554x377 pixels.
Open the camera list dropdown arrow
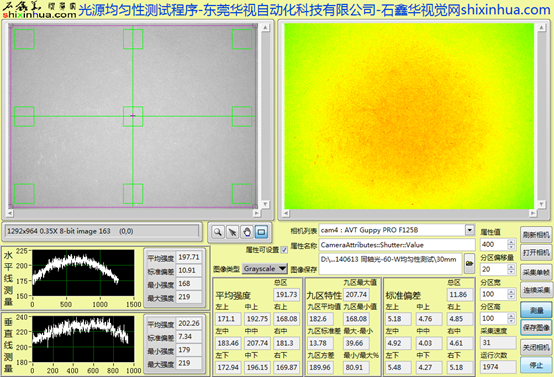click(470, 230)
